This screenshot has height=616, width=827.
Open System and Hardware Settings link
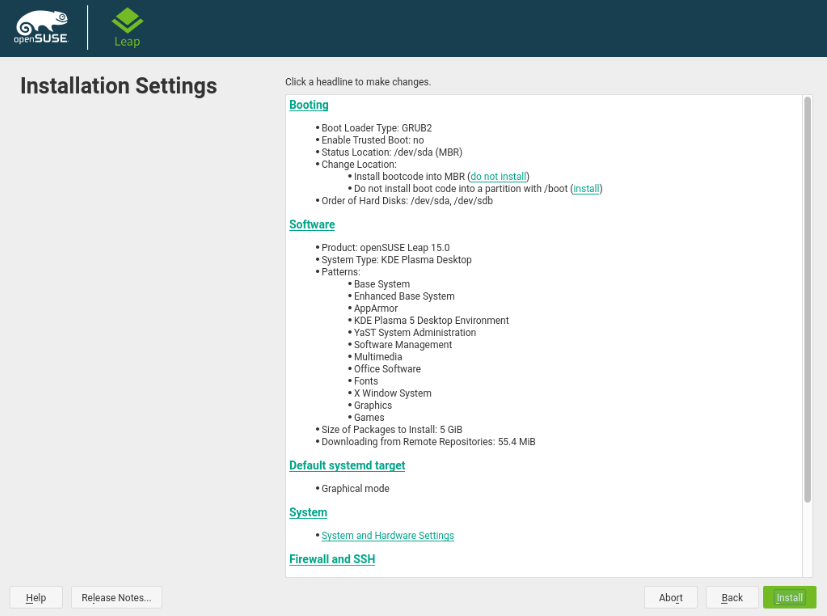(x=388, y=535)
